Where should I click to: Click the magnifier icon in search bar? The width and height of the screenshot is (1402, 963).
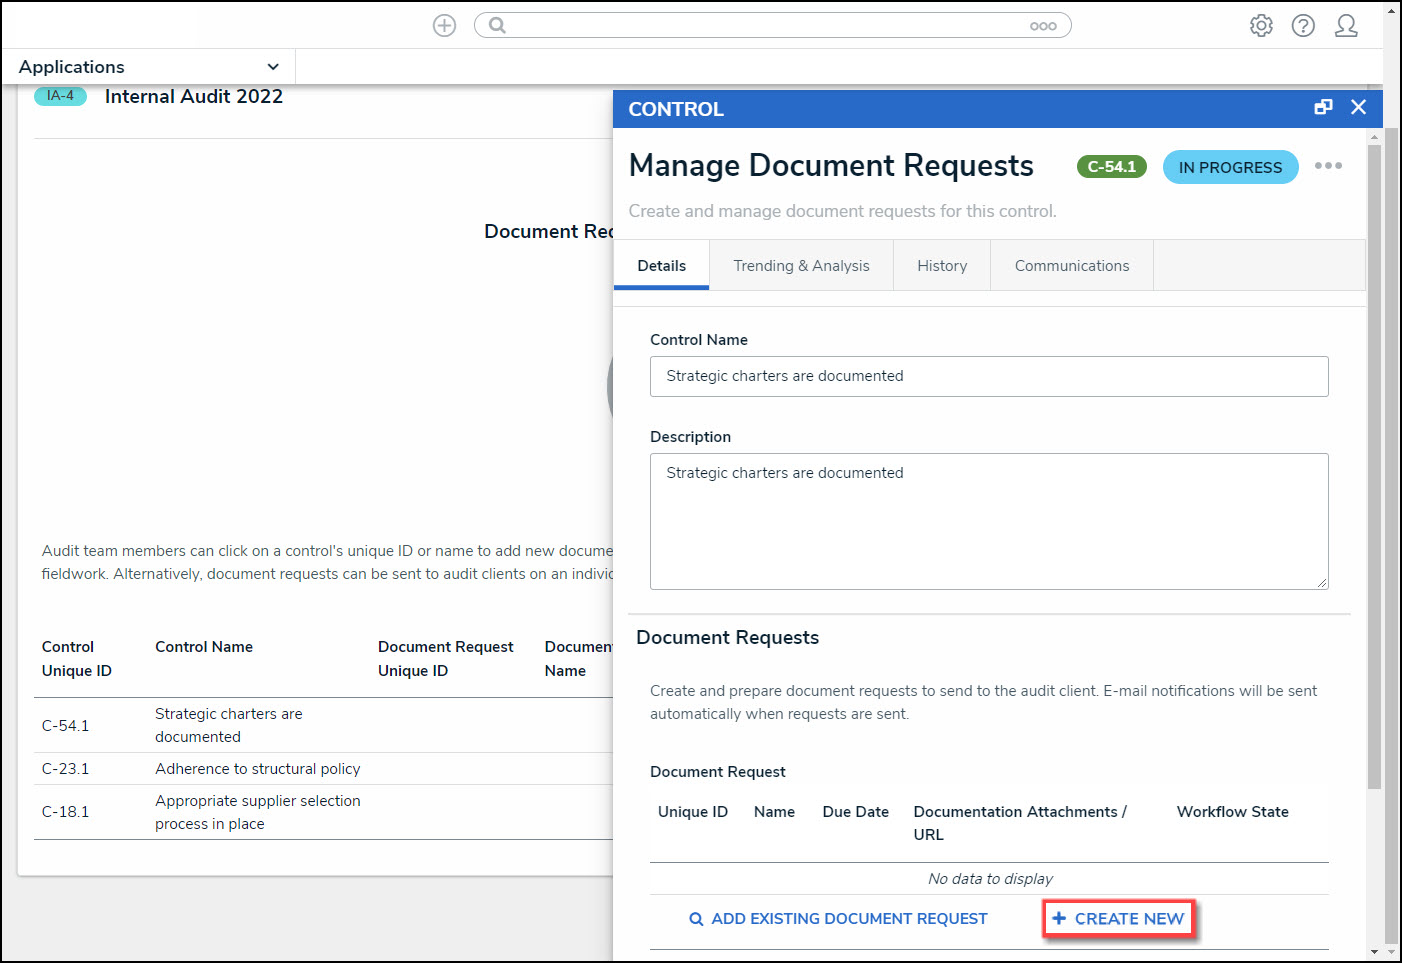coord(497,26)
